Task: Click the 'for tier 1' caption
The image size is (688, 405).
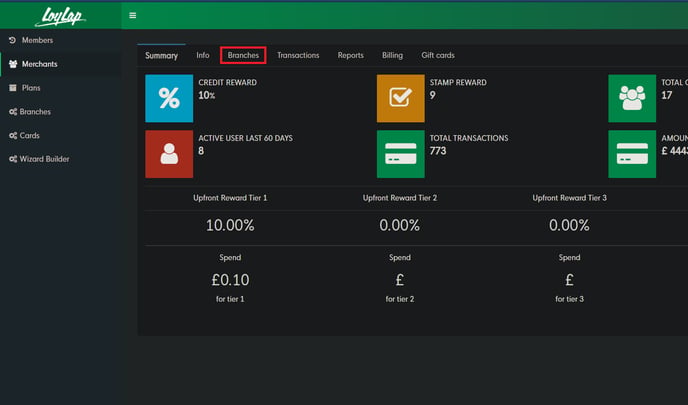Action: tap(230, 299)
